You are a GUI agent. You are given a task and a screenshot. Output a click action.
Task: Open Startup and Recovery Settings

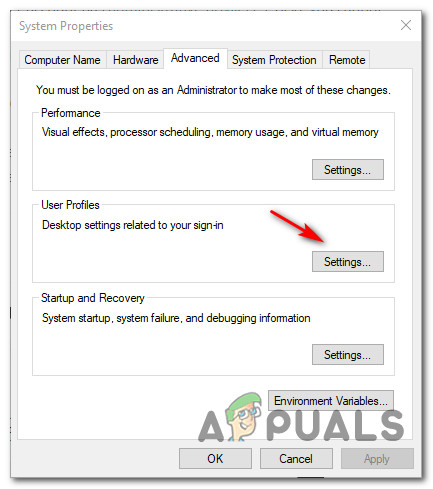(348, 355)
